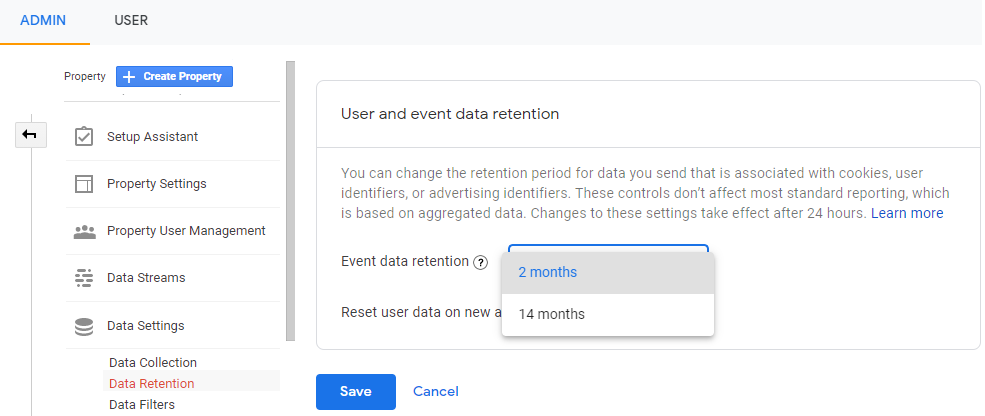Image resolution: width=985 pixels, height=416 pixels.
Task: Switch to the ADMIN tab
Action: 44,20
